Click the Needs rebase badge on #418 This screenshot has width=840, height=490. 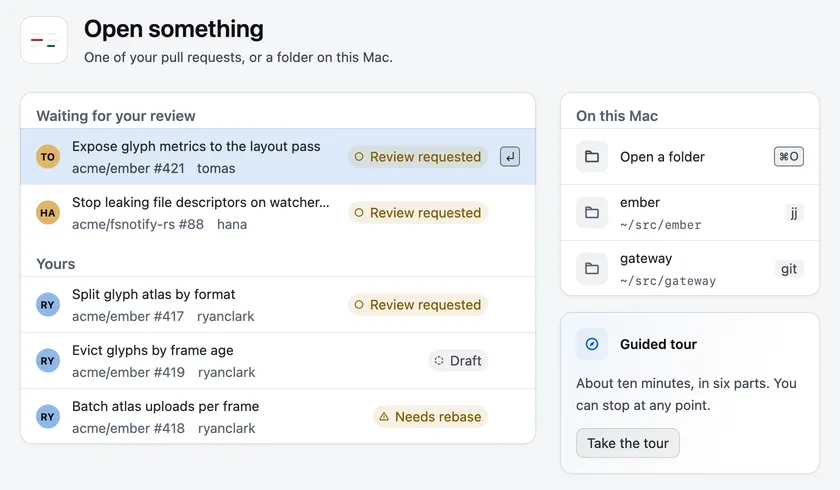[x=430, y=417]
